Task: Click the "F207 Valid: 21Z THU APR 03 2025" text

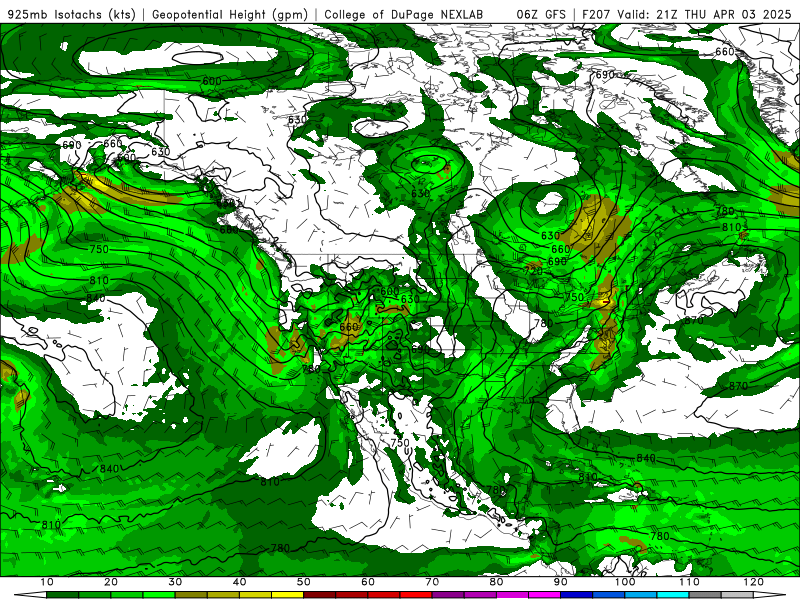Action: 686,14
